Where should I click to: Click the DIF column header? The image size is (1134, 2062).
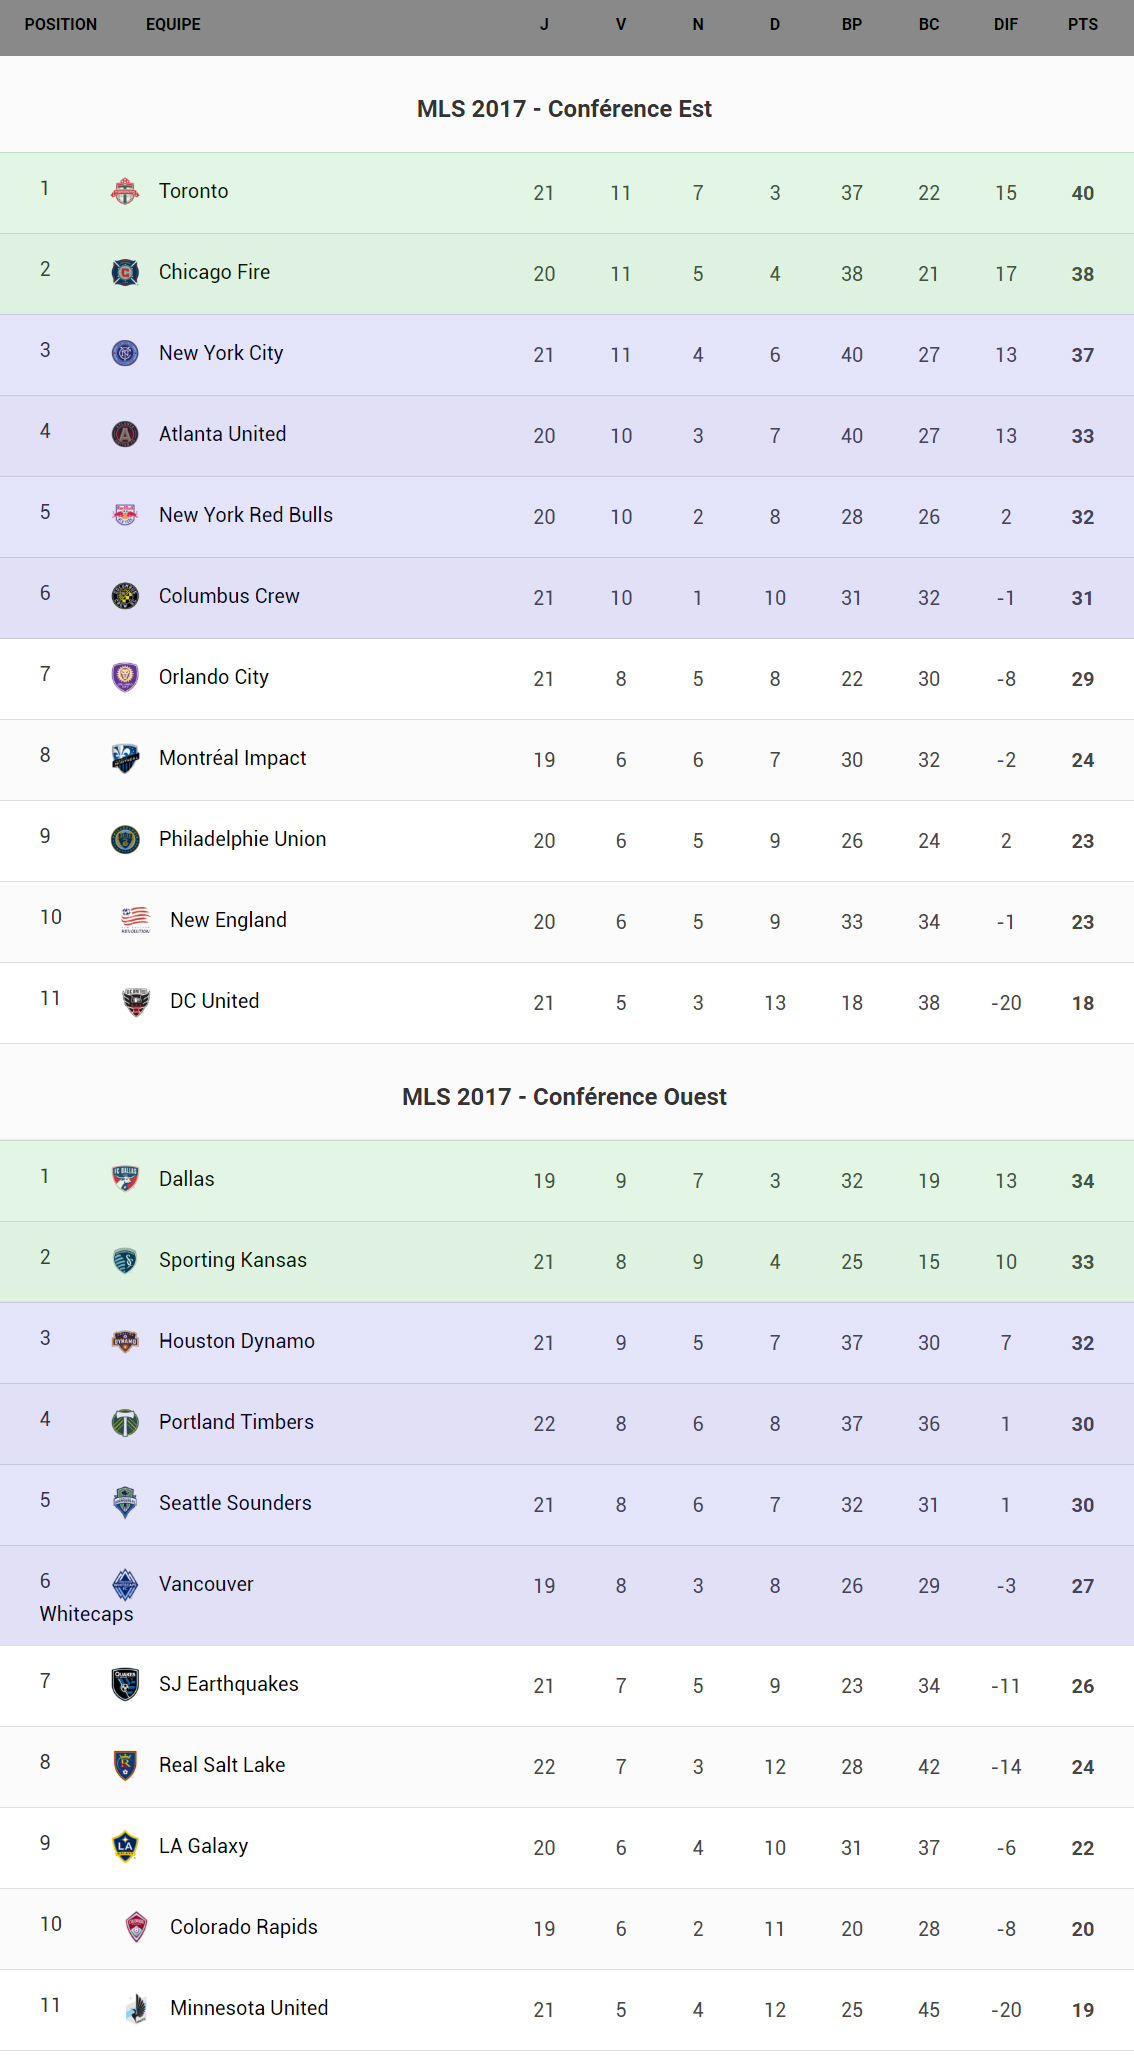(1005, 24)
